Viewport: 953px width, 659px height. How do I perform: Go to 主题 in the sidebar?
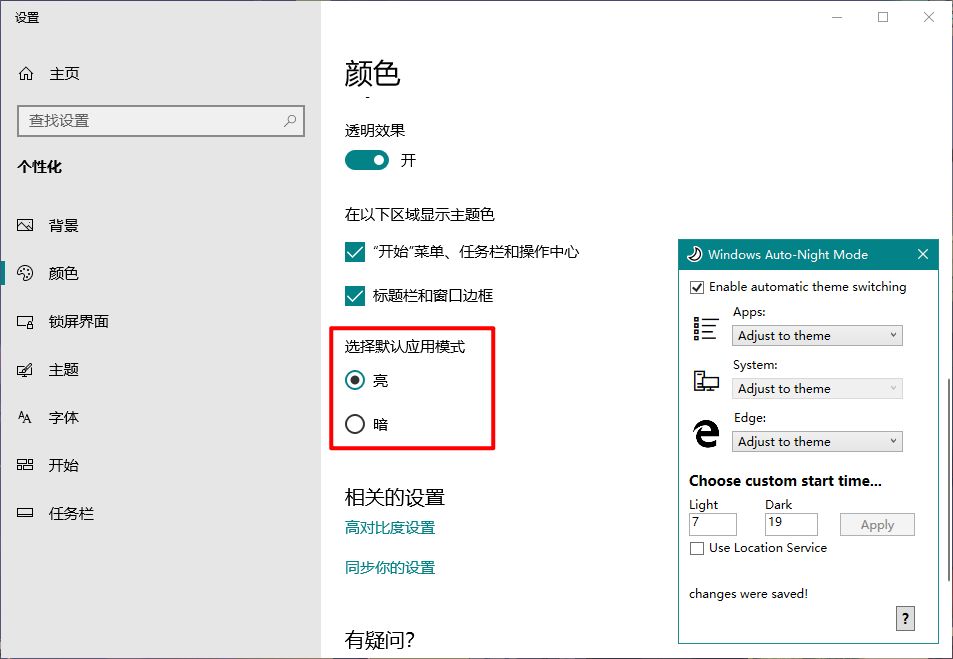tap(64, 370)
